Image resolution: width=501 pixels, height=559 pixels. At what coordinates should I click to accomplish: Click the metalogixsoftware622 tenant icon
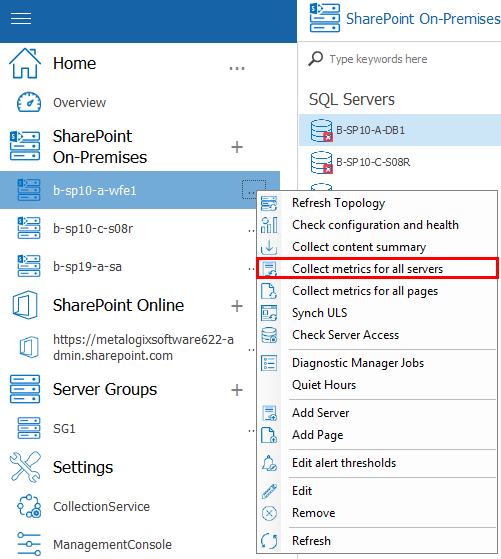click(29, 347)
